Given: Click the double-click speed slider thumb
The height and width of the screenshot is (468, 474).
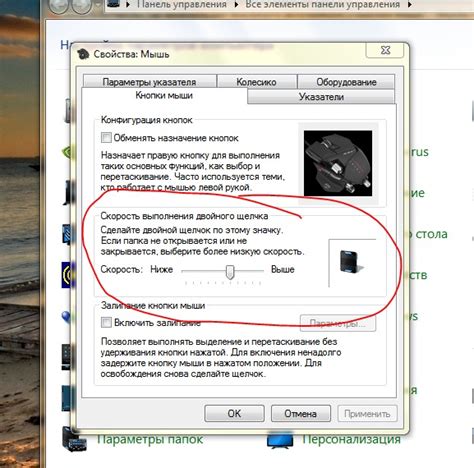Looking at the screenshot, I should (230, 272).
